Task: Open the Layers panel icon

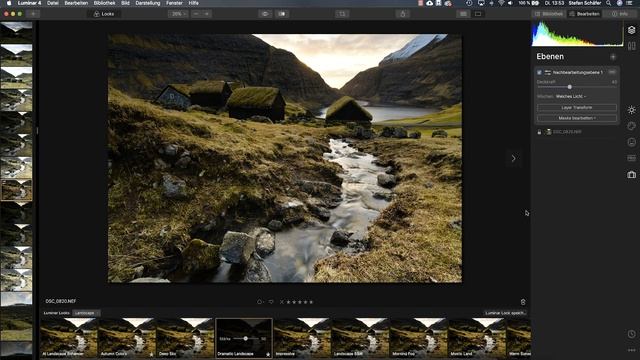Action: (x=631, y=30)
